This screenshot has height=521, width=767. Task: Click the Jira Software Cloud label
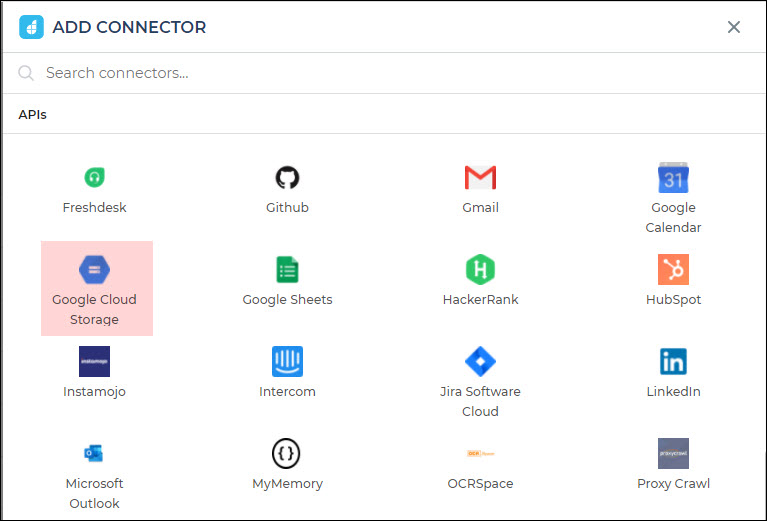point(480,401)
